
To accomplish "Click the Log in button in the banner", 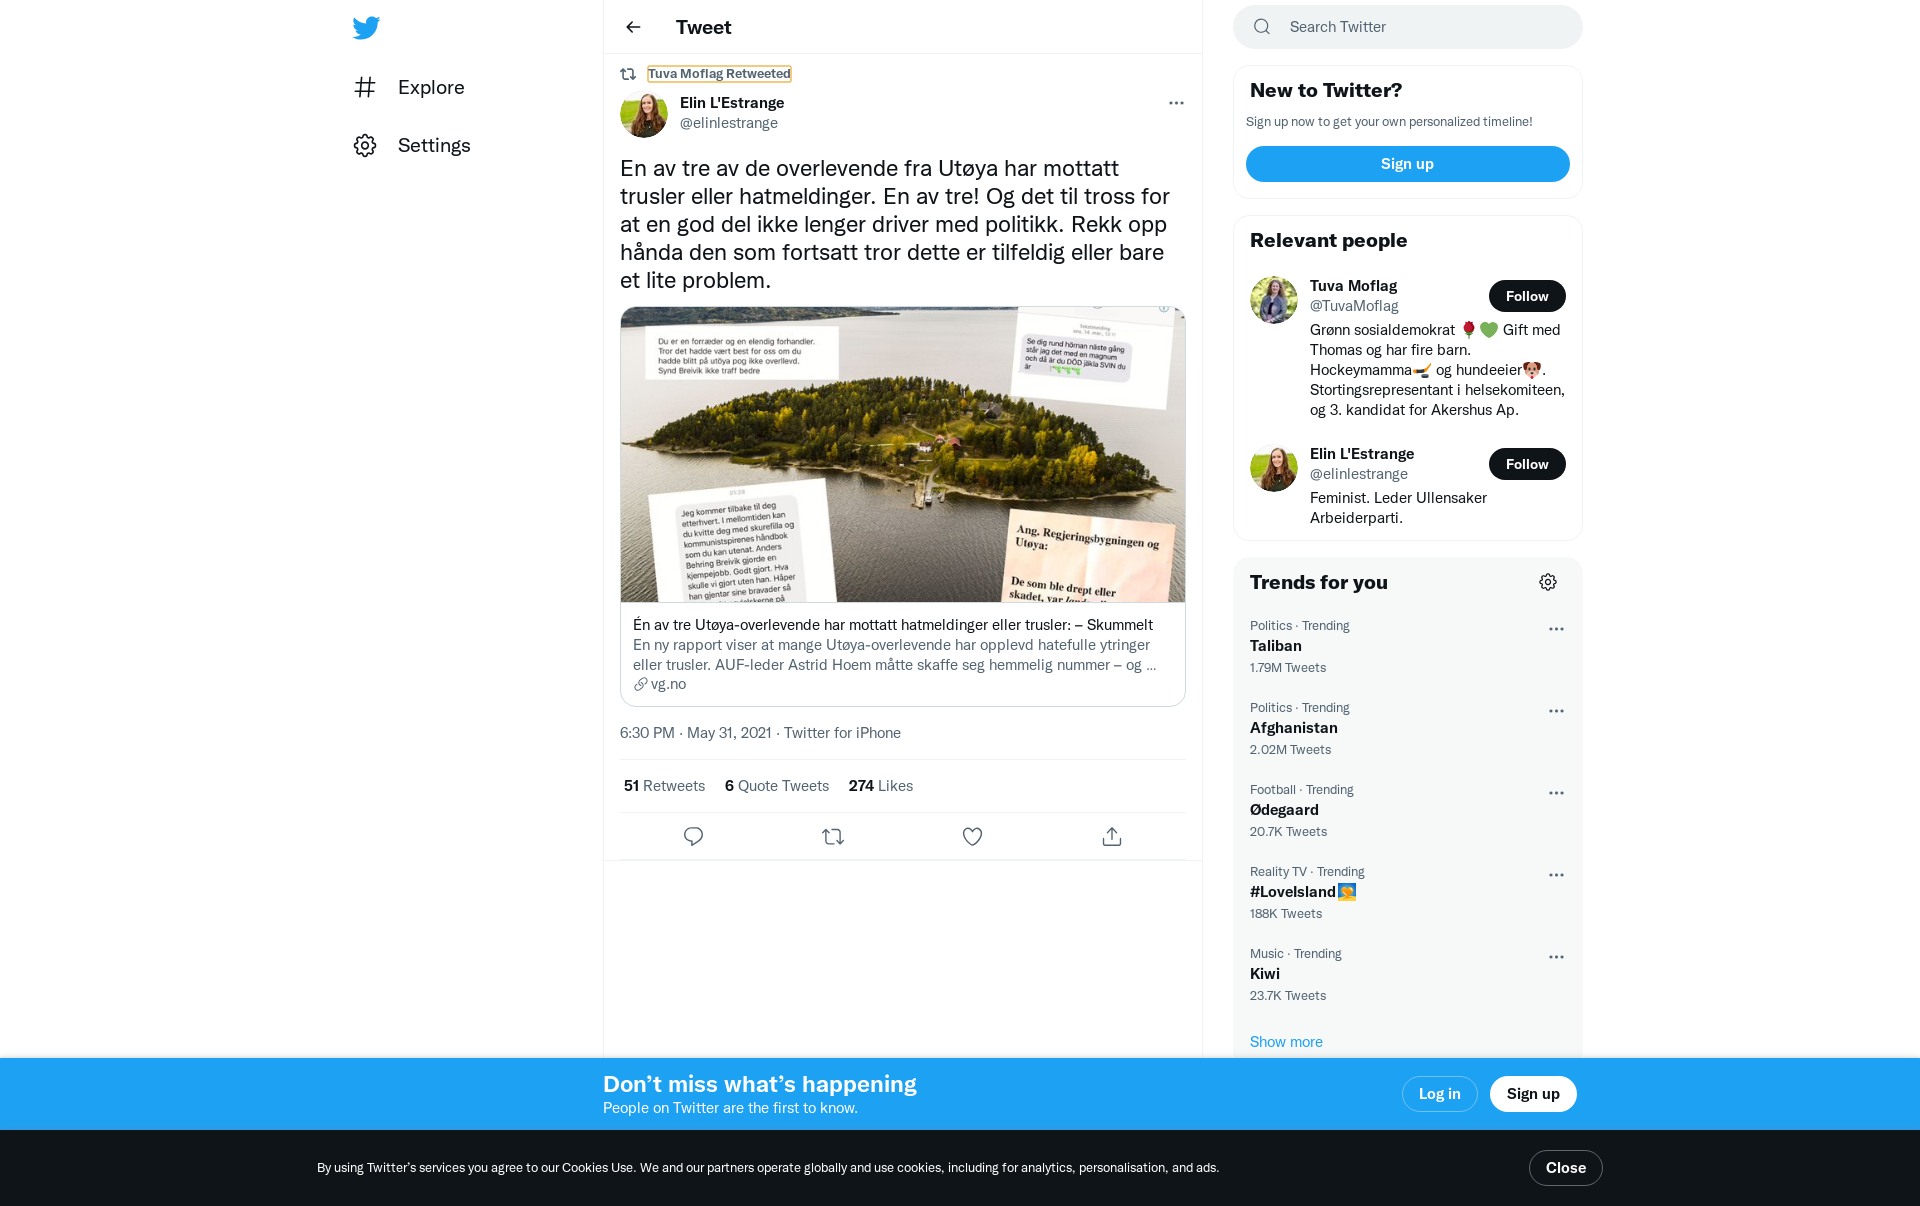I will pos(1439,1094).
